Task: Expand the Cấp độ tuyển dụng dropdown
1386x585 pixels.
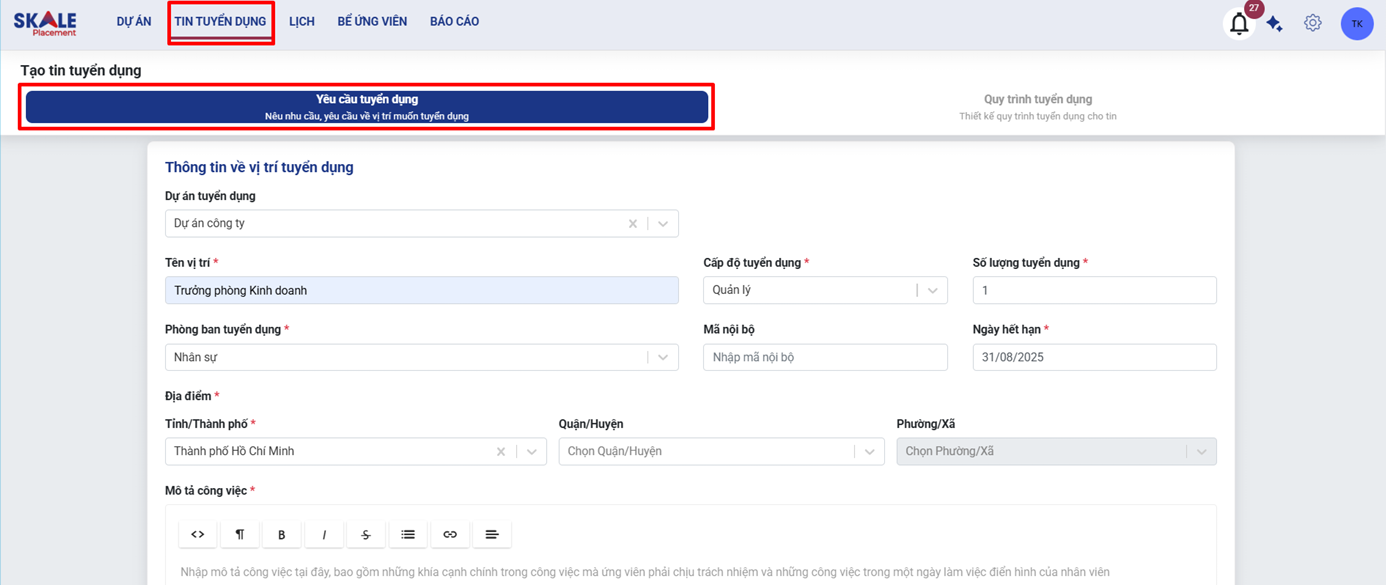Action: coord(932,291)
